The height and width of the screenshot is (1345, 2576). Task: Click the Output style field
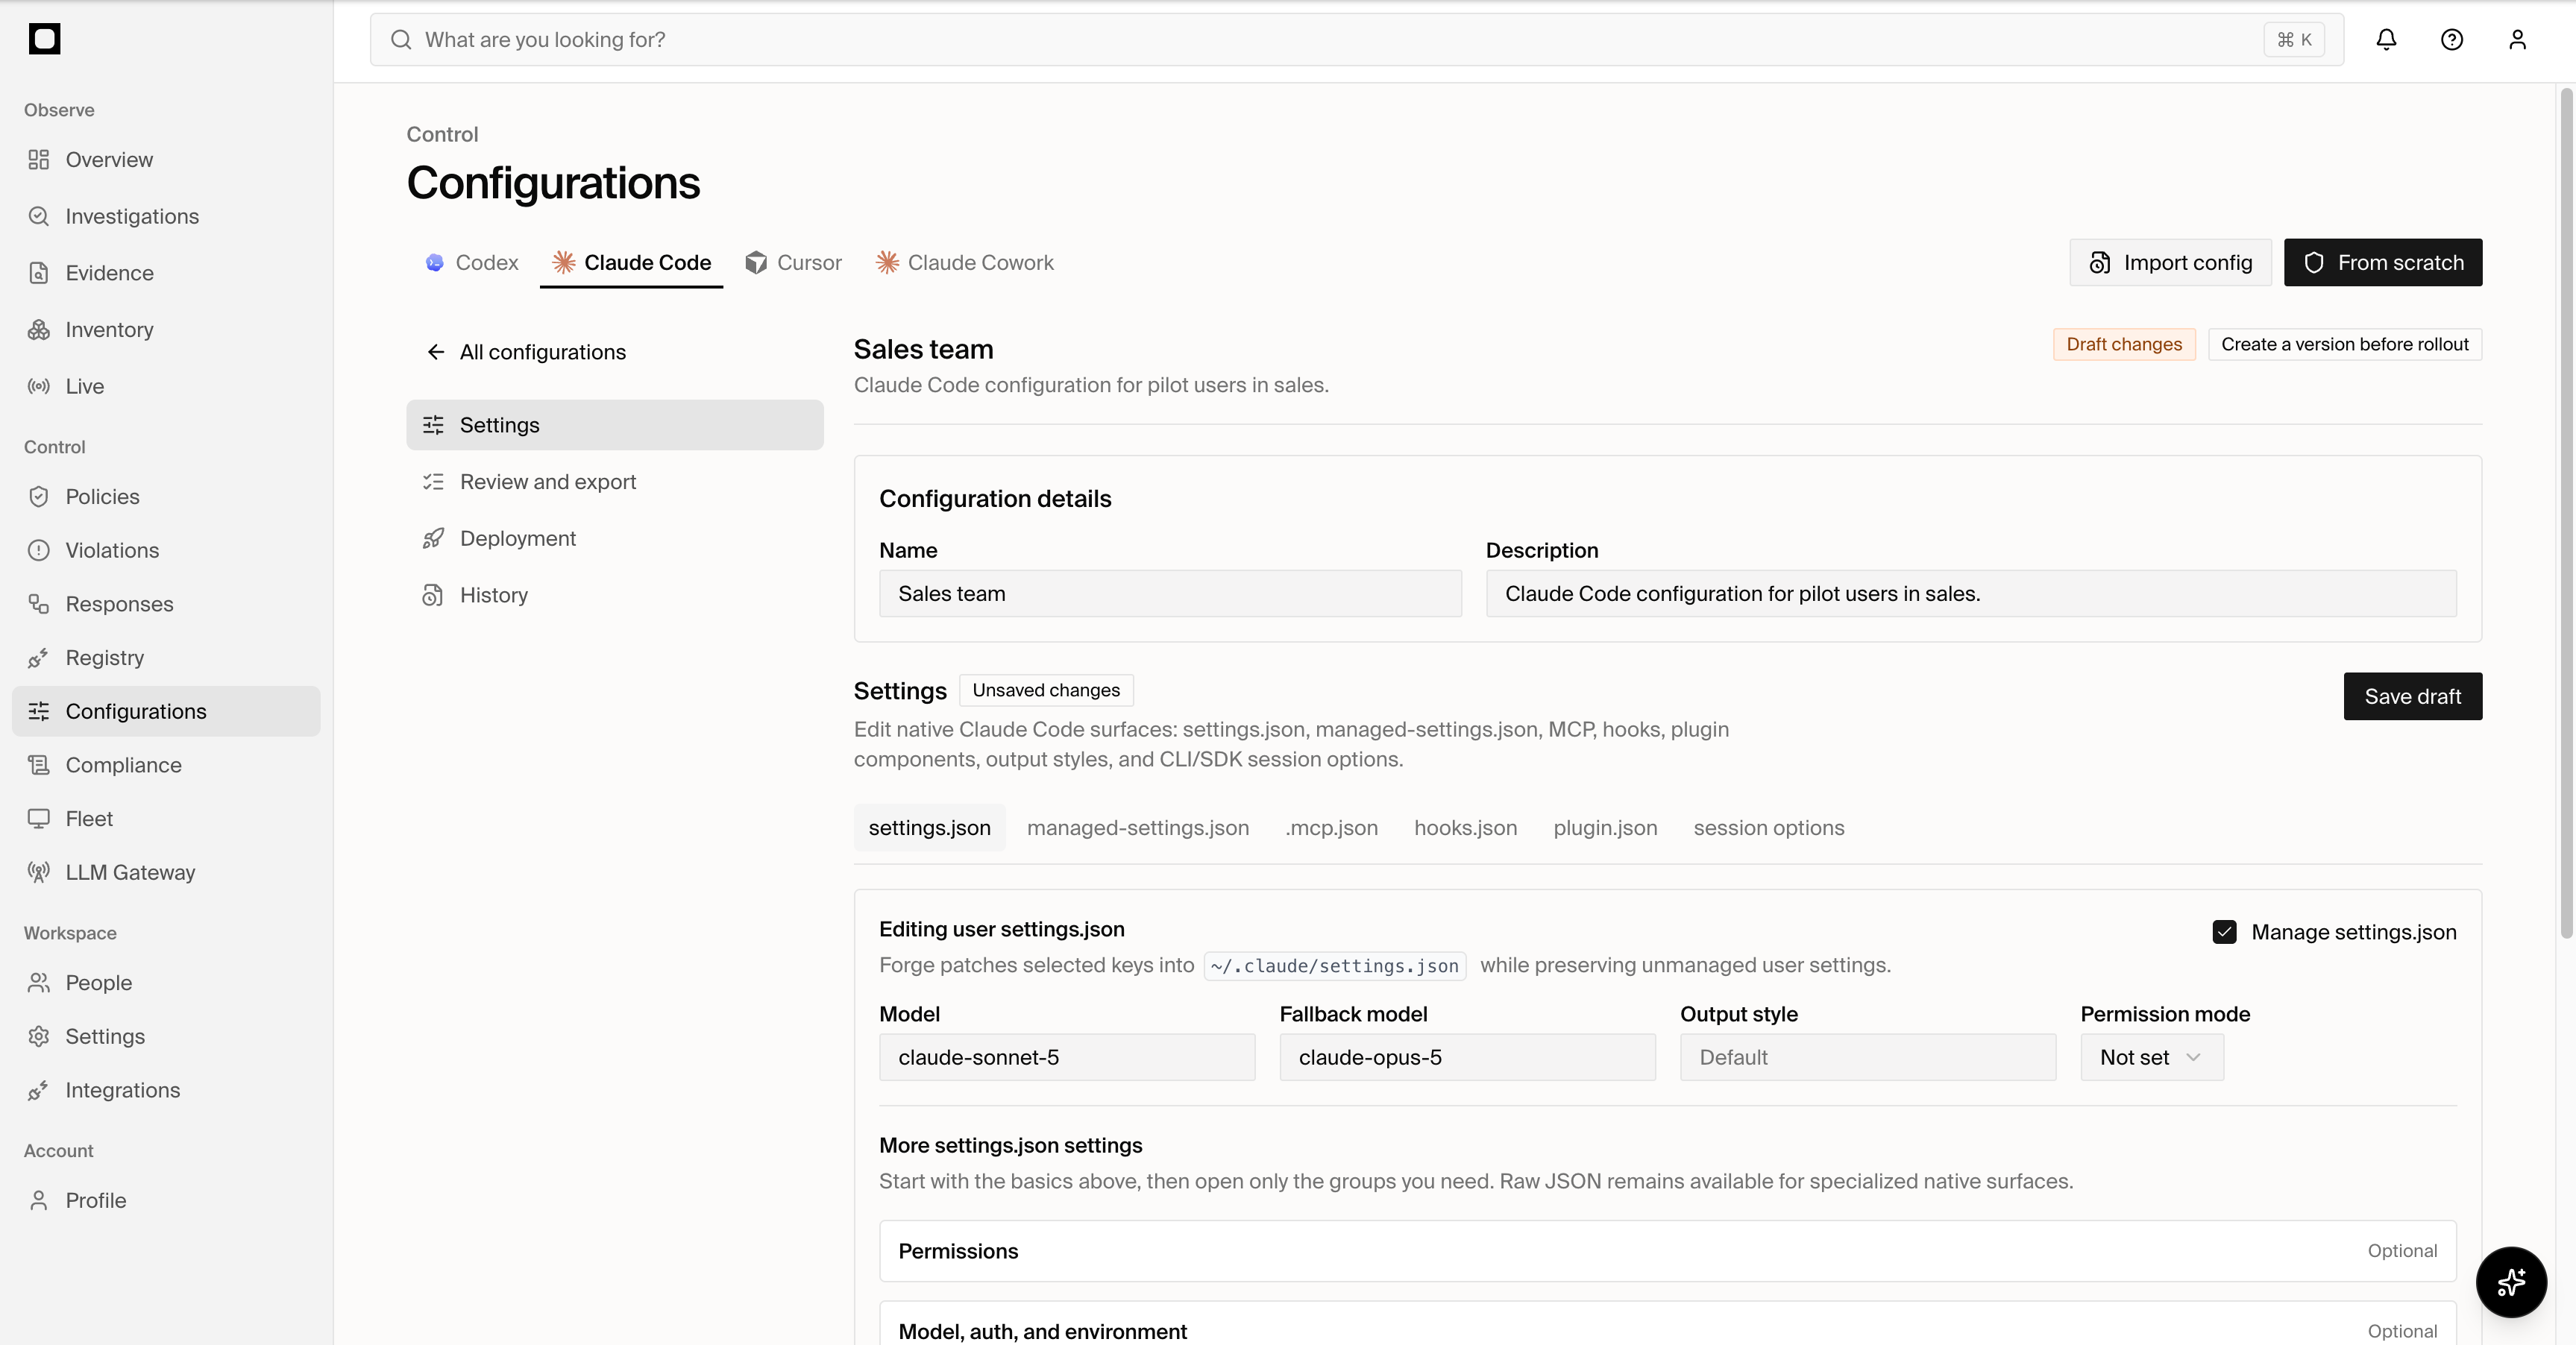click(1868, 1057)
